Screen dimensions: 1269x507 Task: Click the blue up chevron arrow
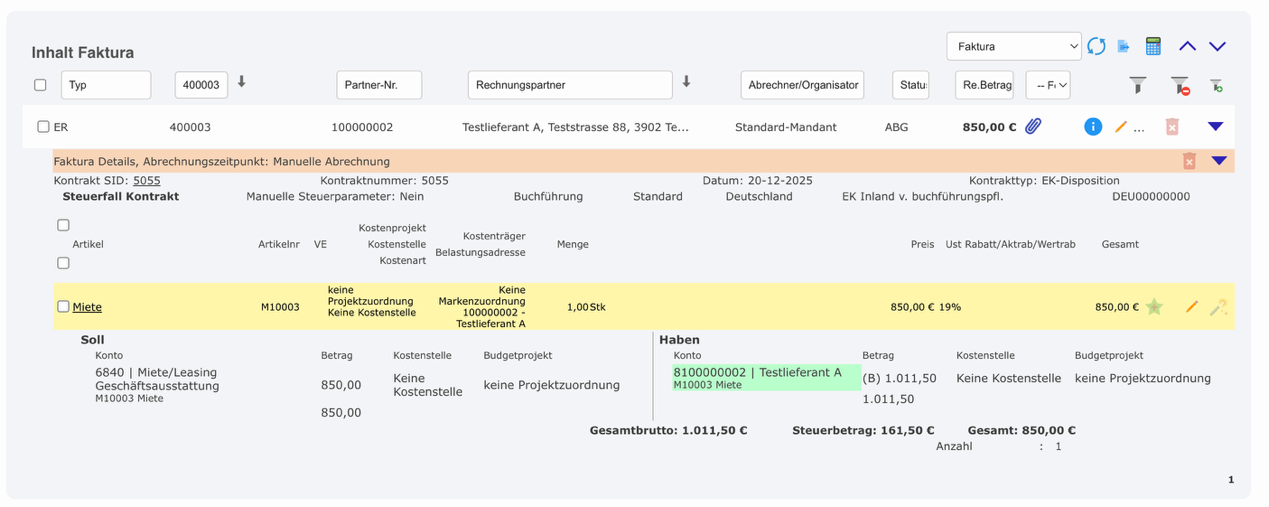[x=1187, y=46]
